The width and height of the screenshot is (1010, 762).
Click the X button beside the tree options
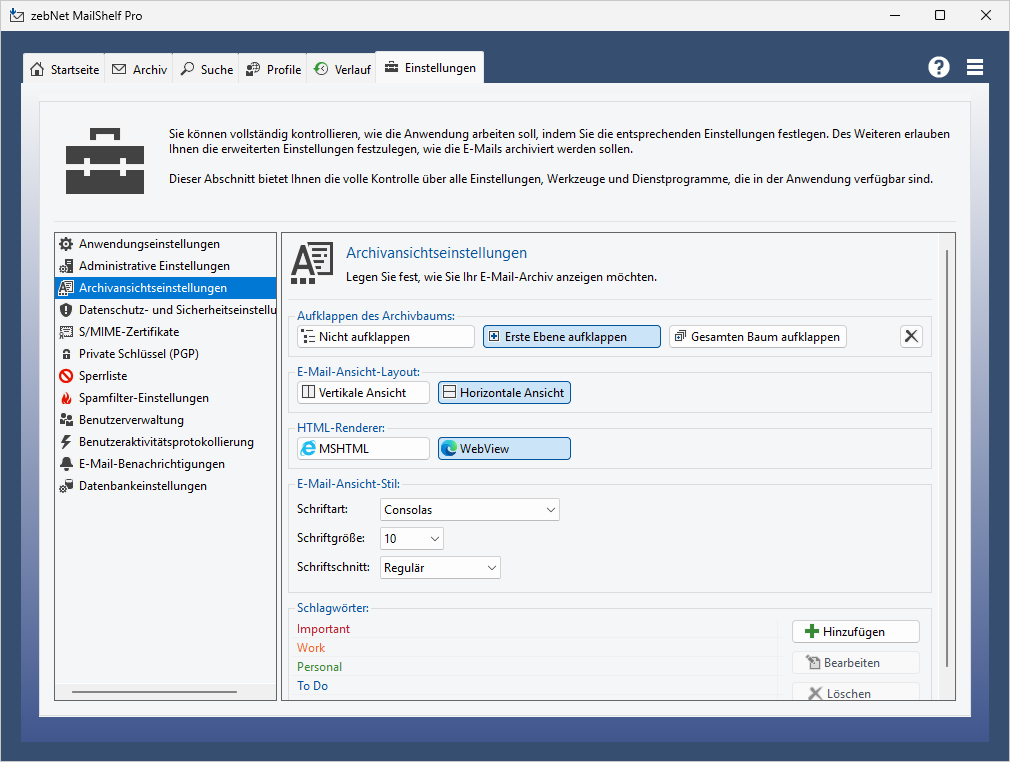(x=911, y=336)
